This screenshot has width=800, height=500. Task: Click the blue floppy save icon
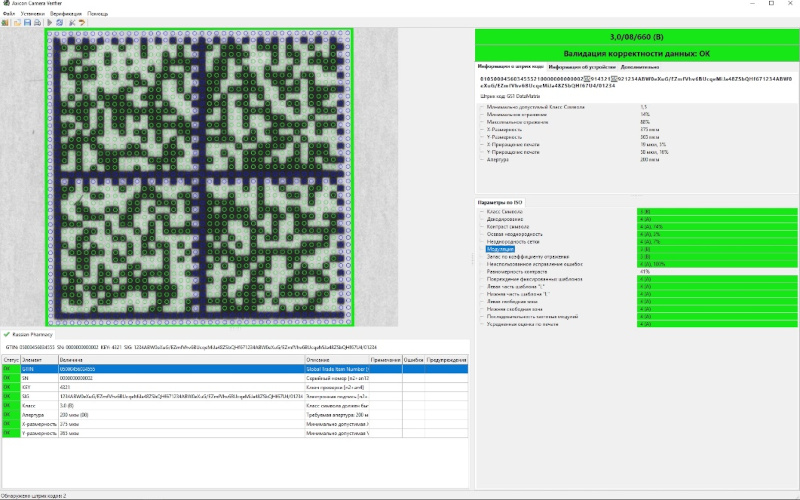[x=27, y=22]
